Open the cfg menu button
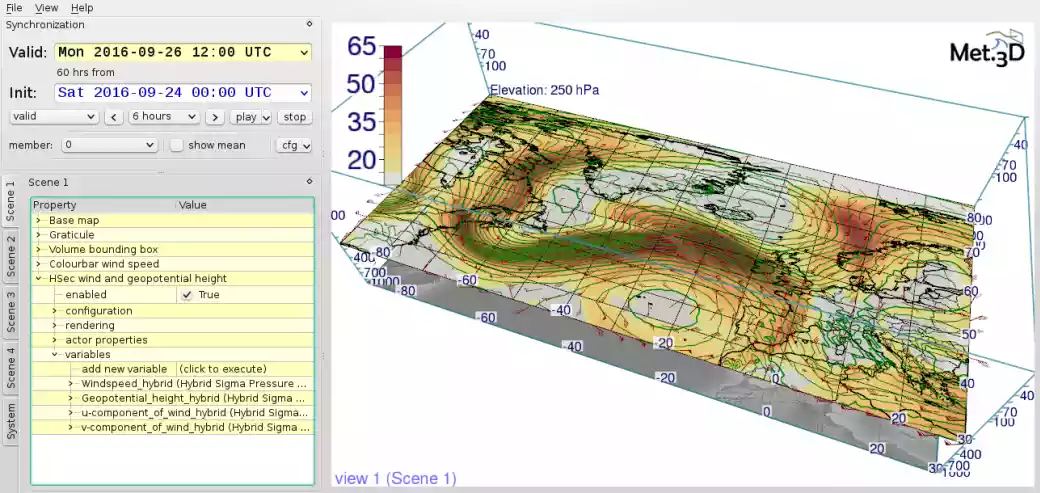 tap(293, 145)
